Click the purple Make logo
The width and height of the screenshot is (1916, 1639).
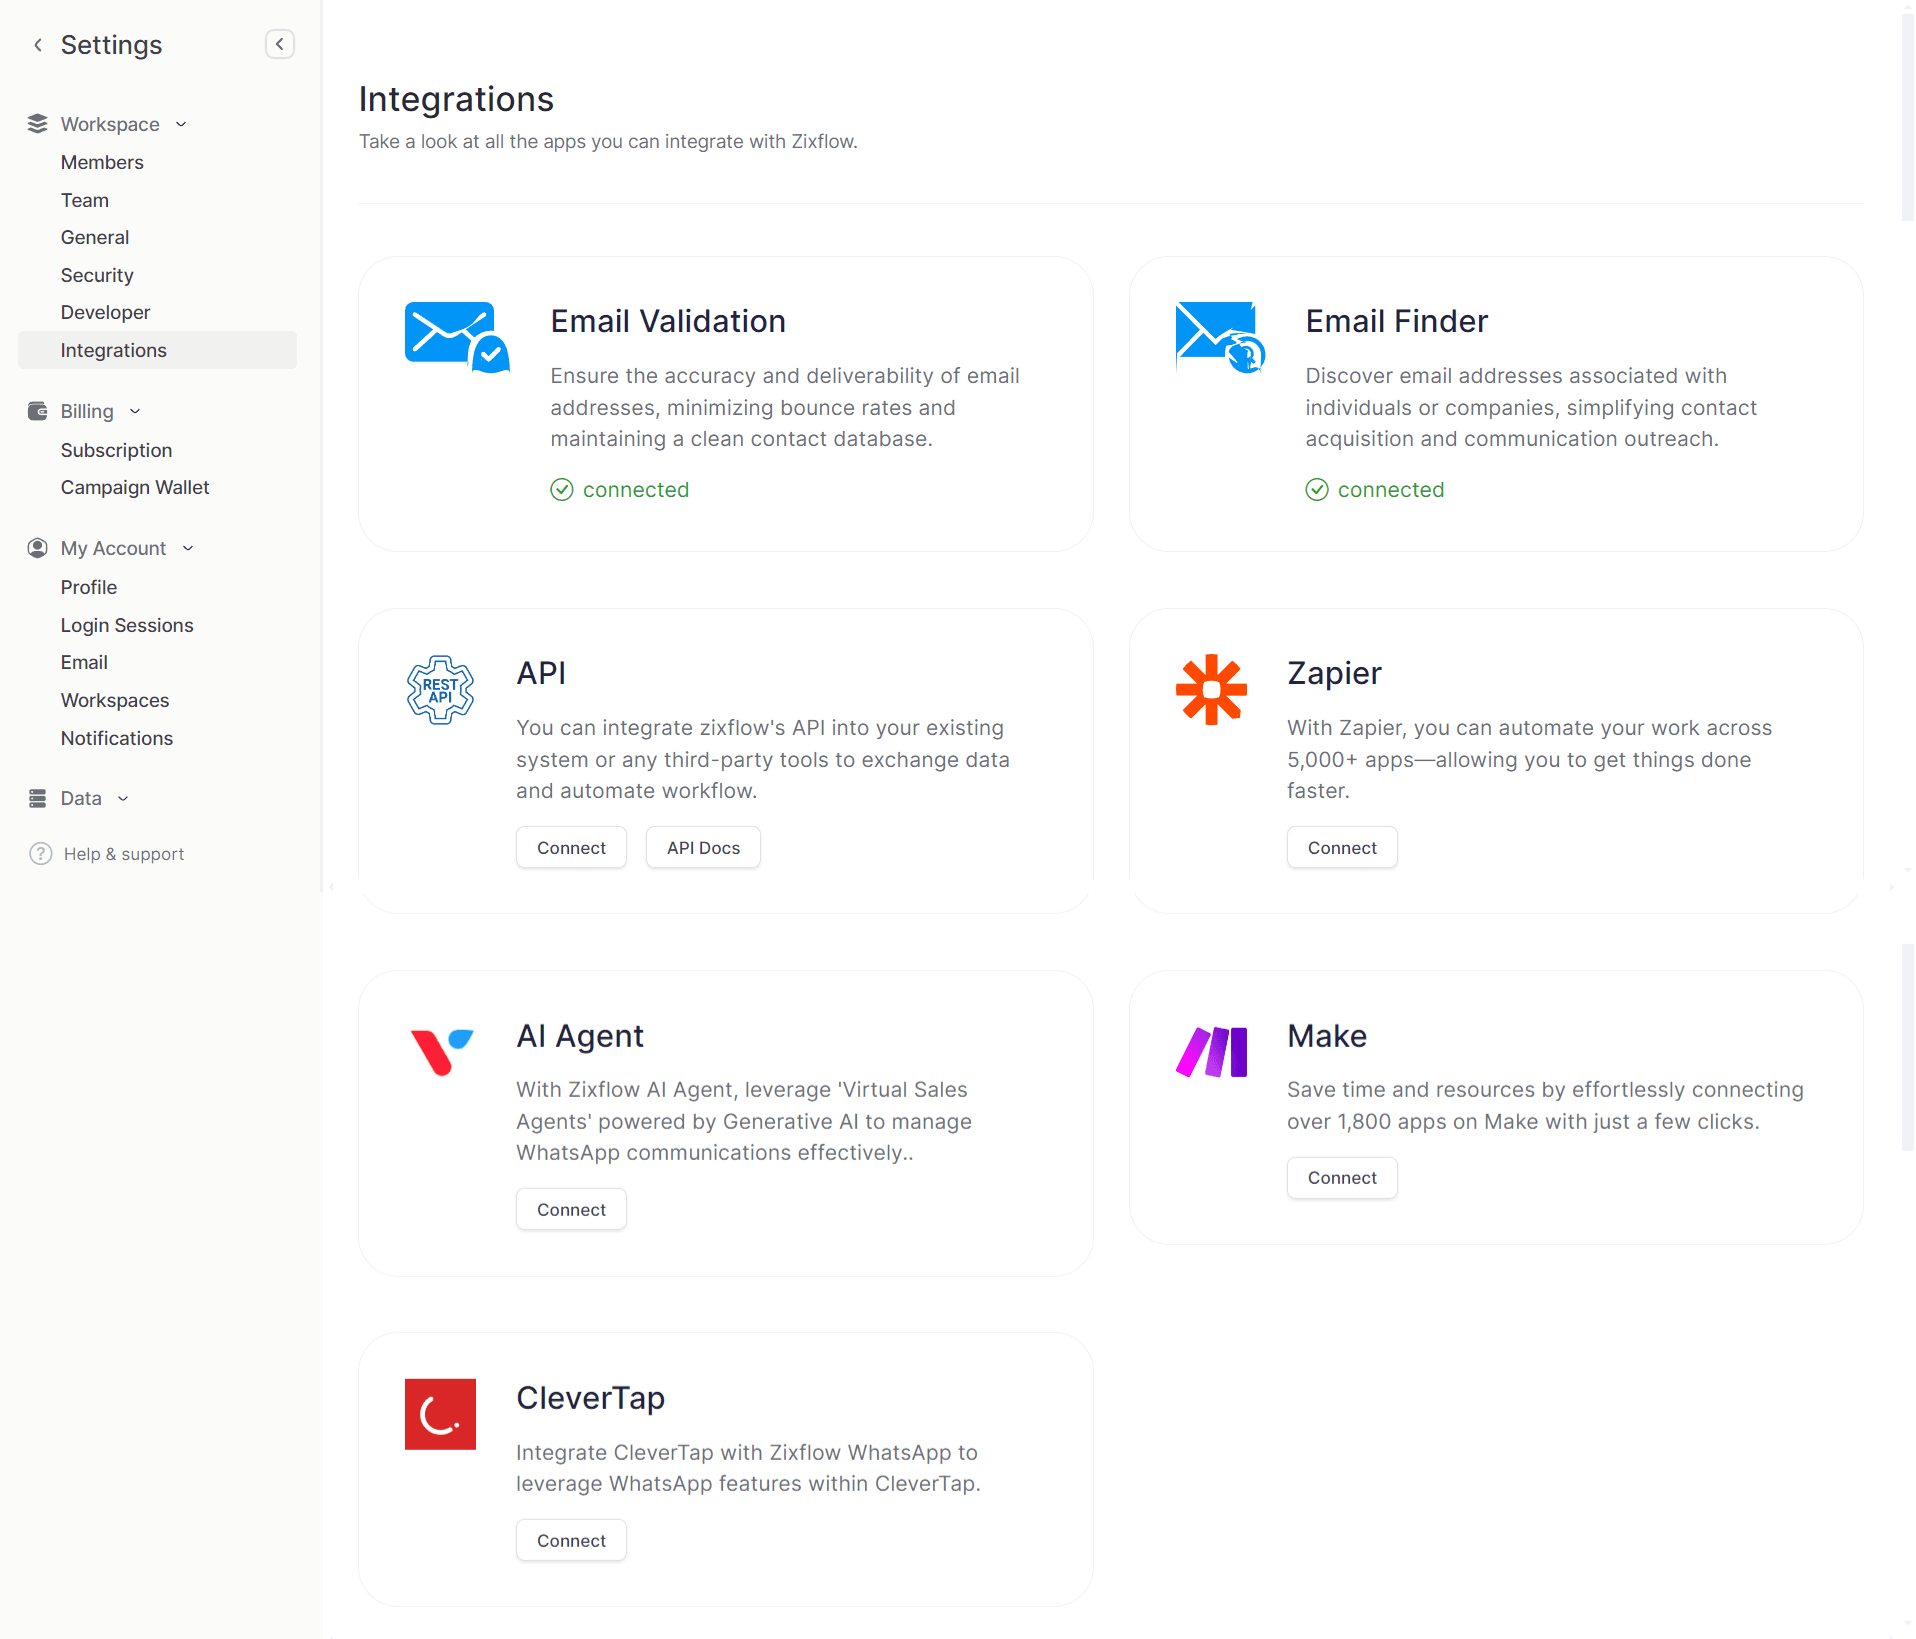click(x=1211, y=1051)
